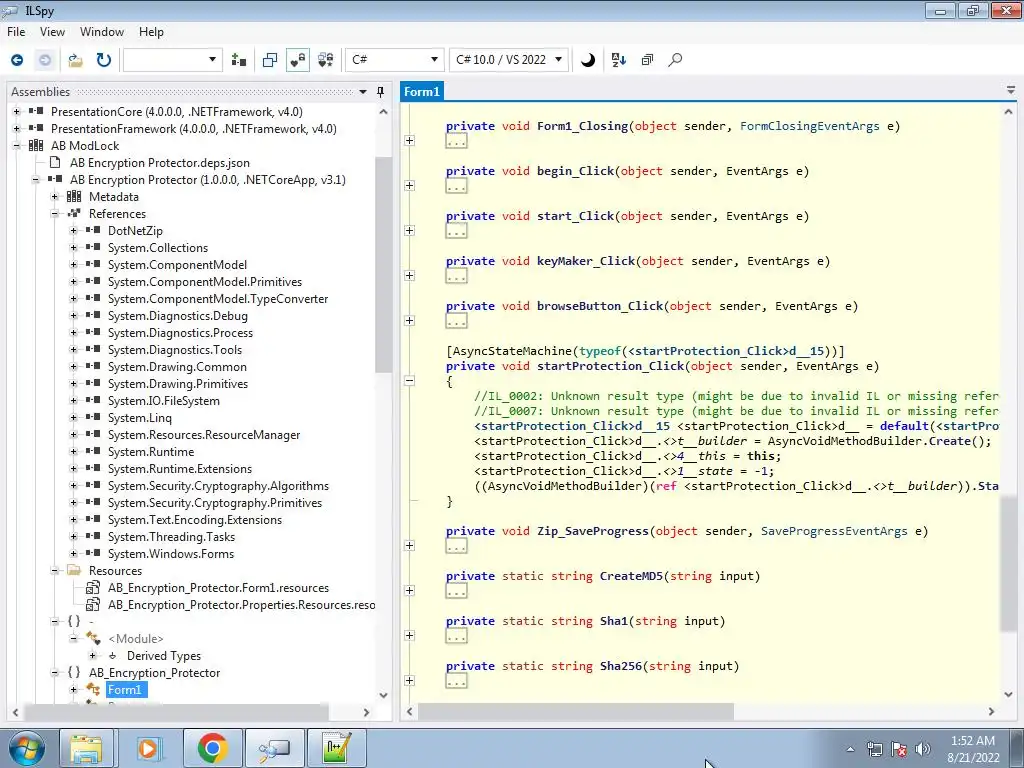
Task: Open the search magnifier tool
Action: [x=675, y=60]
